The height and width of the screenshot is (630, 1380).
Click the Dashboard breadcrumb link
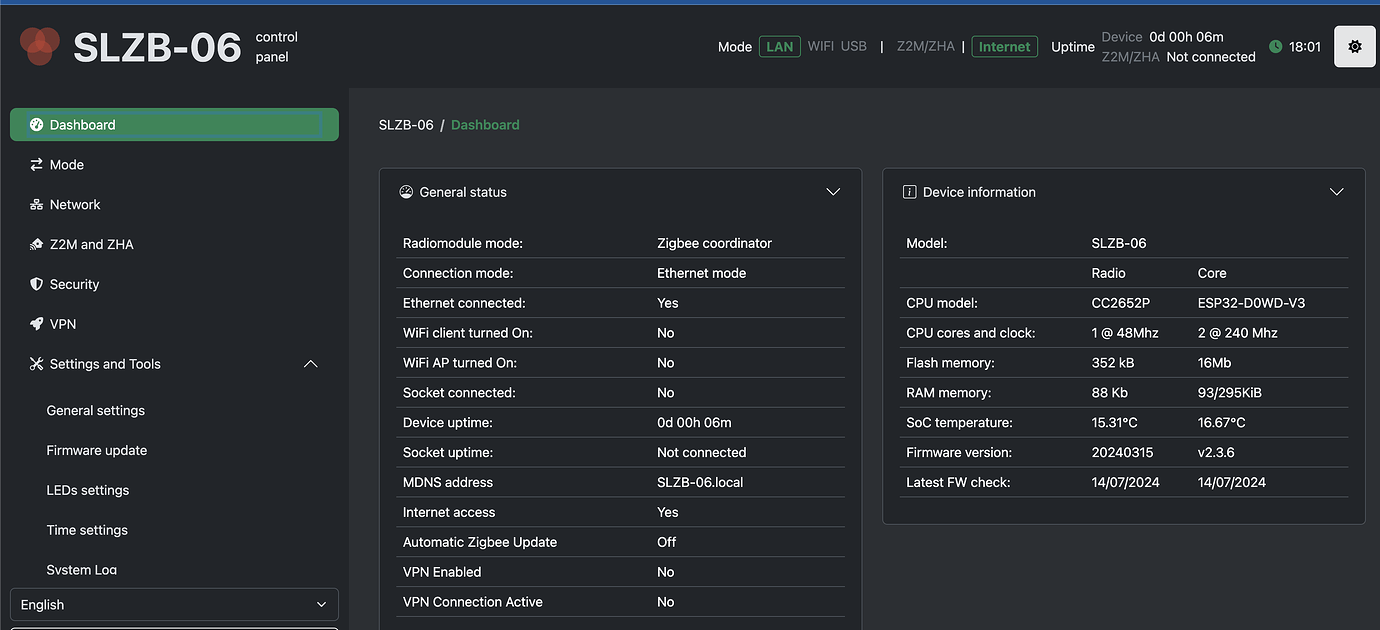[485, 125]
